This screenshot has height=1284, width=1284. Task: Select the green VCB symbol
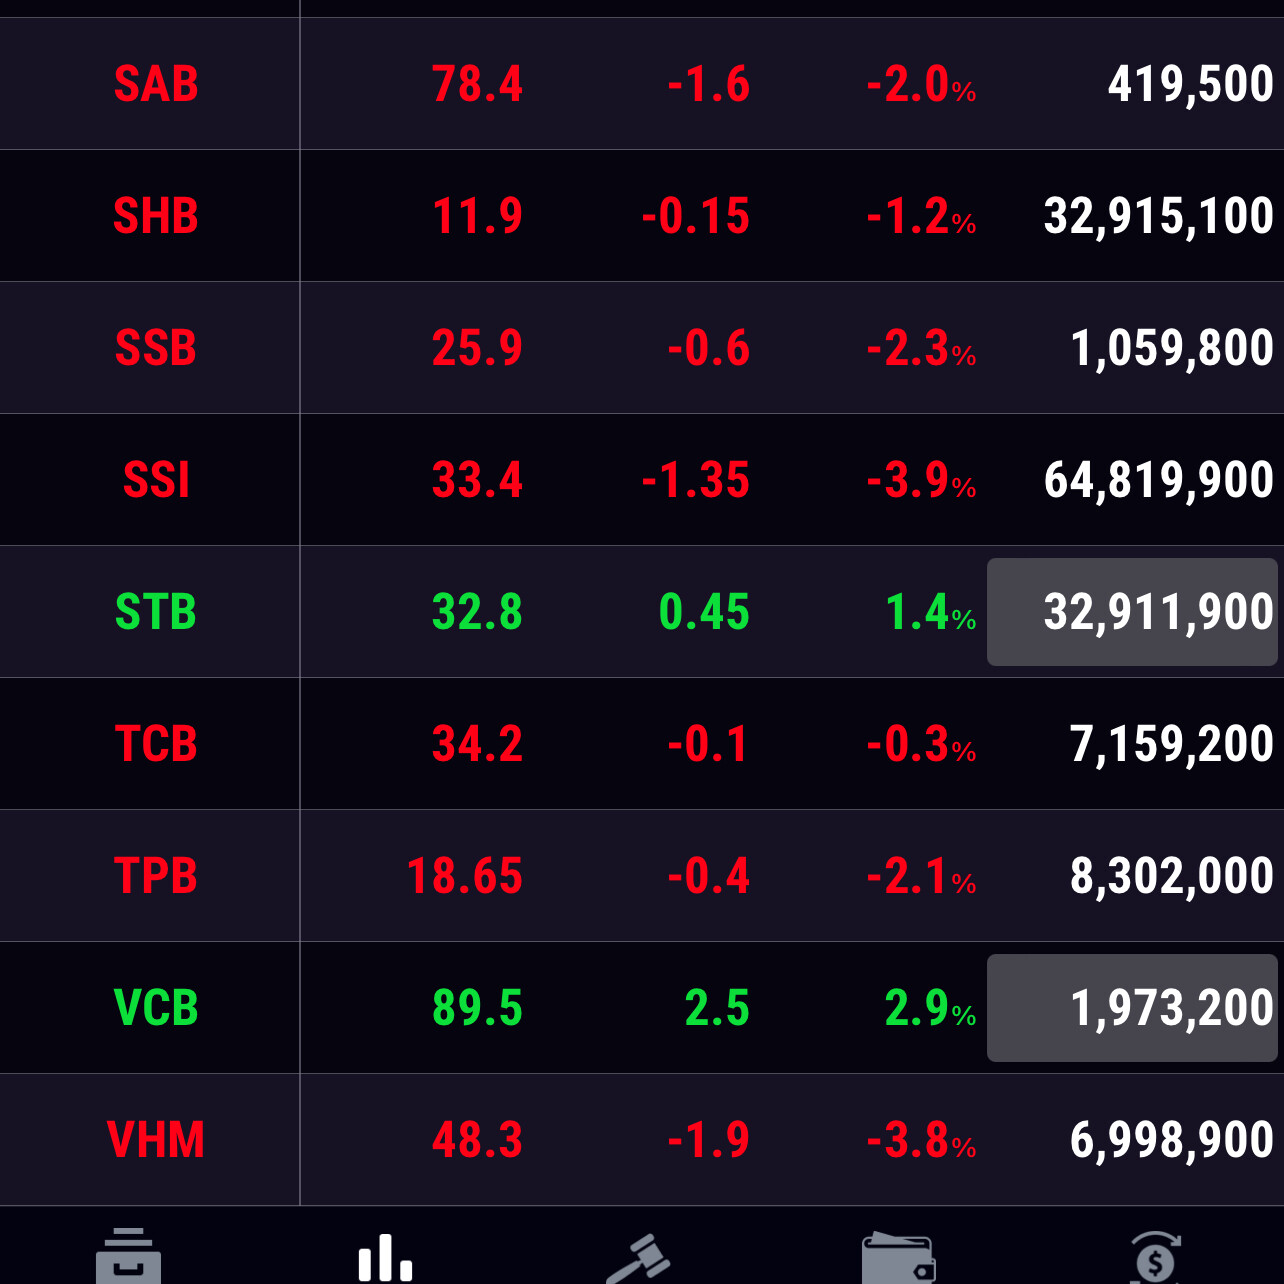(156, 1008)
